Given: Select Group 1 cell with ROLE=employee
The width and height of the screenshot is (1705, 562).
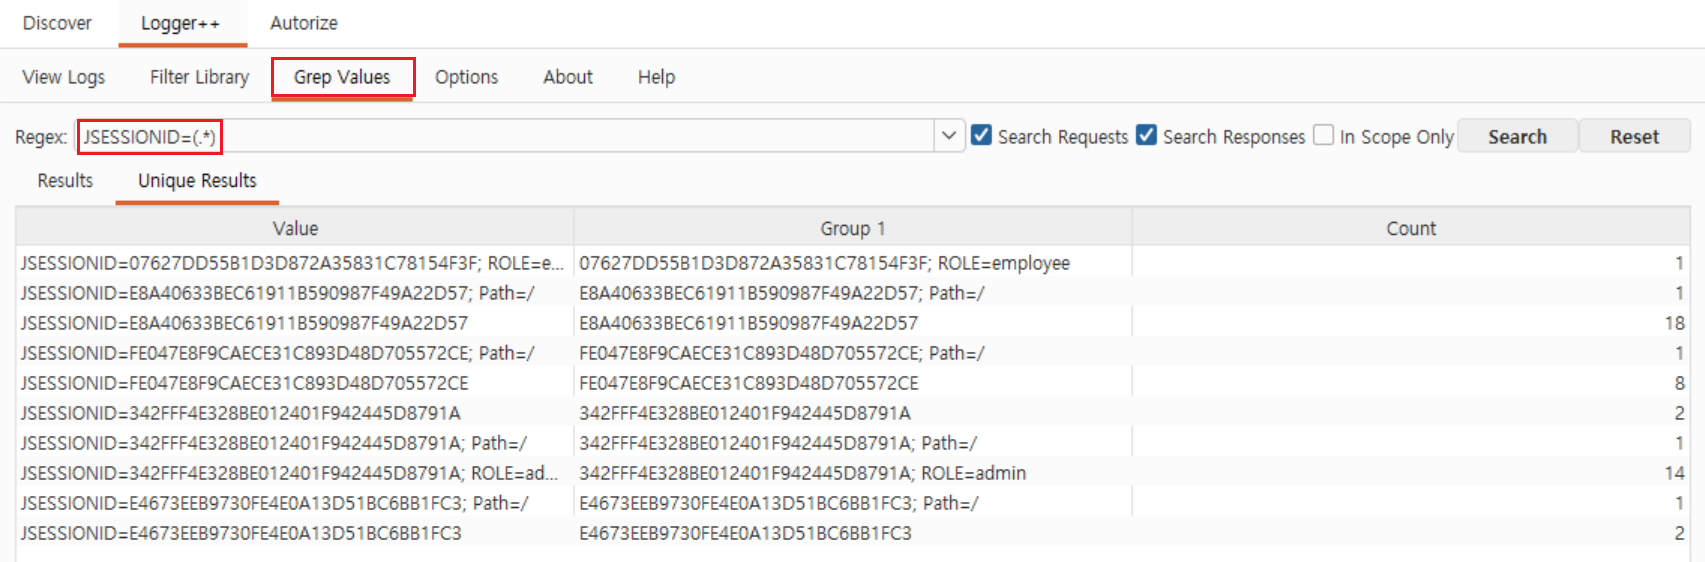Looking at the screenshot, I should [853, 263].
